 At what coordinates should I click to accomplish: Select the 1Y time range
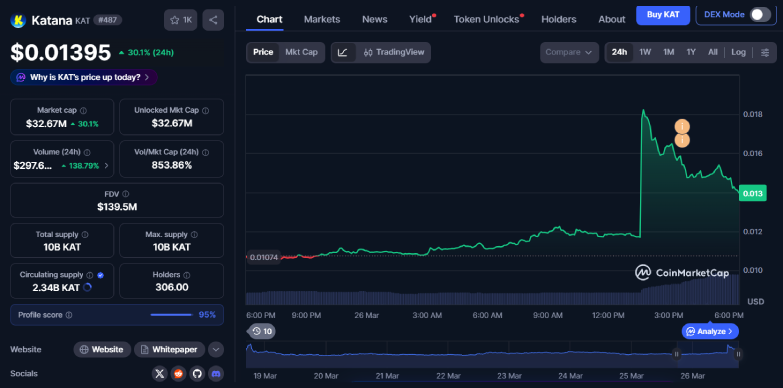[691, 52]
